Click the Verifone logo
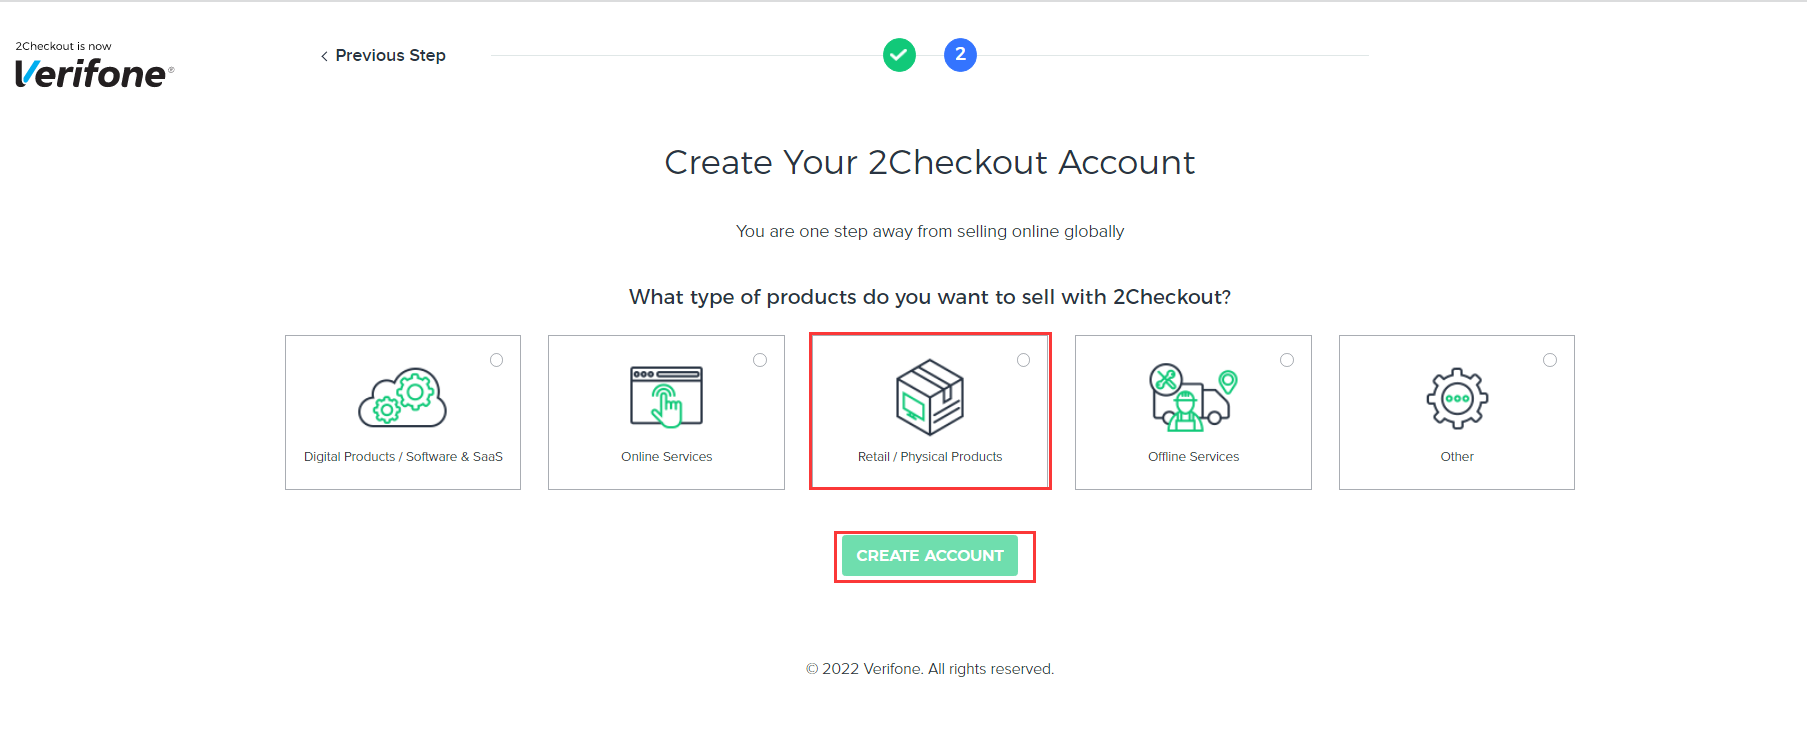Viewport: 1807px width, 746px height. click(x=93, y=73)
